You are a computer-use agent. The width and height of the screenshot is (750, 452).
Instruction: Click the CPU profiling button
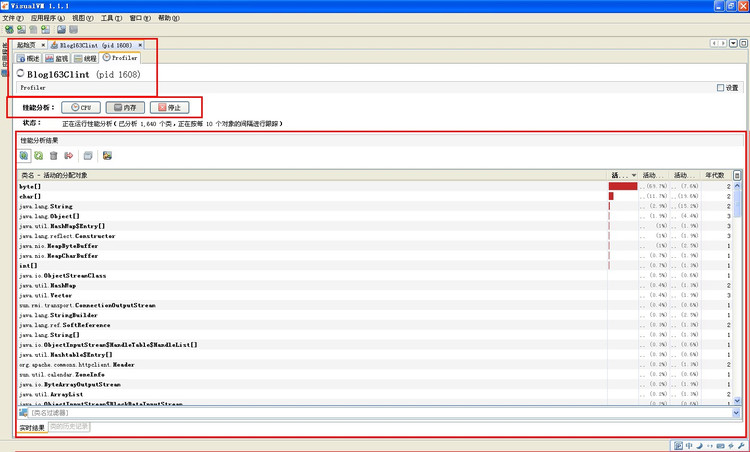(81, 108)
